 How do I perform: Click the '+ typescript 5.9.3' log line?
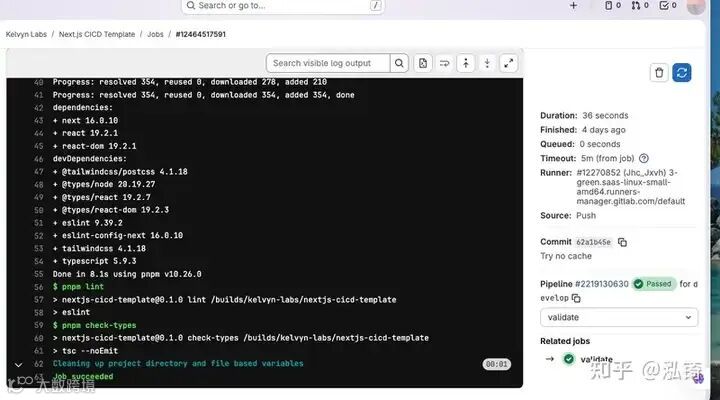94,261
